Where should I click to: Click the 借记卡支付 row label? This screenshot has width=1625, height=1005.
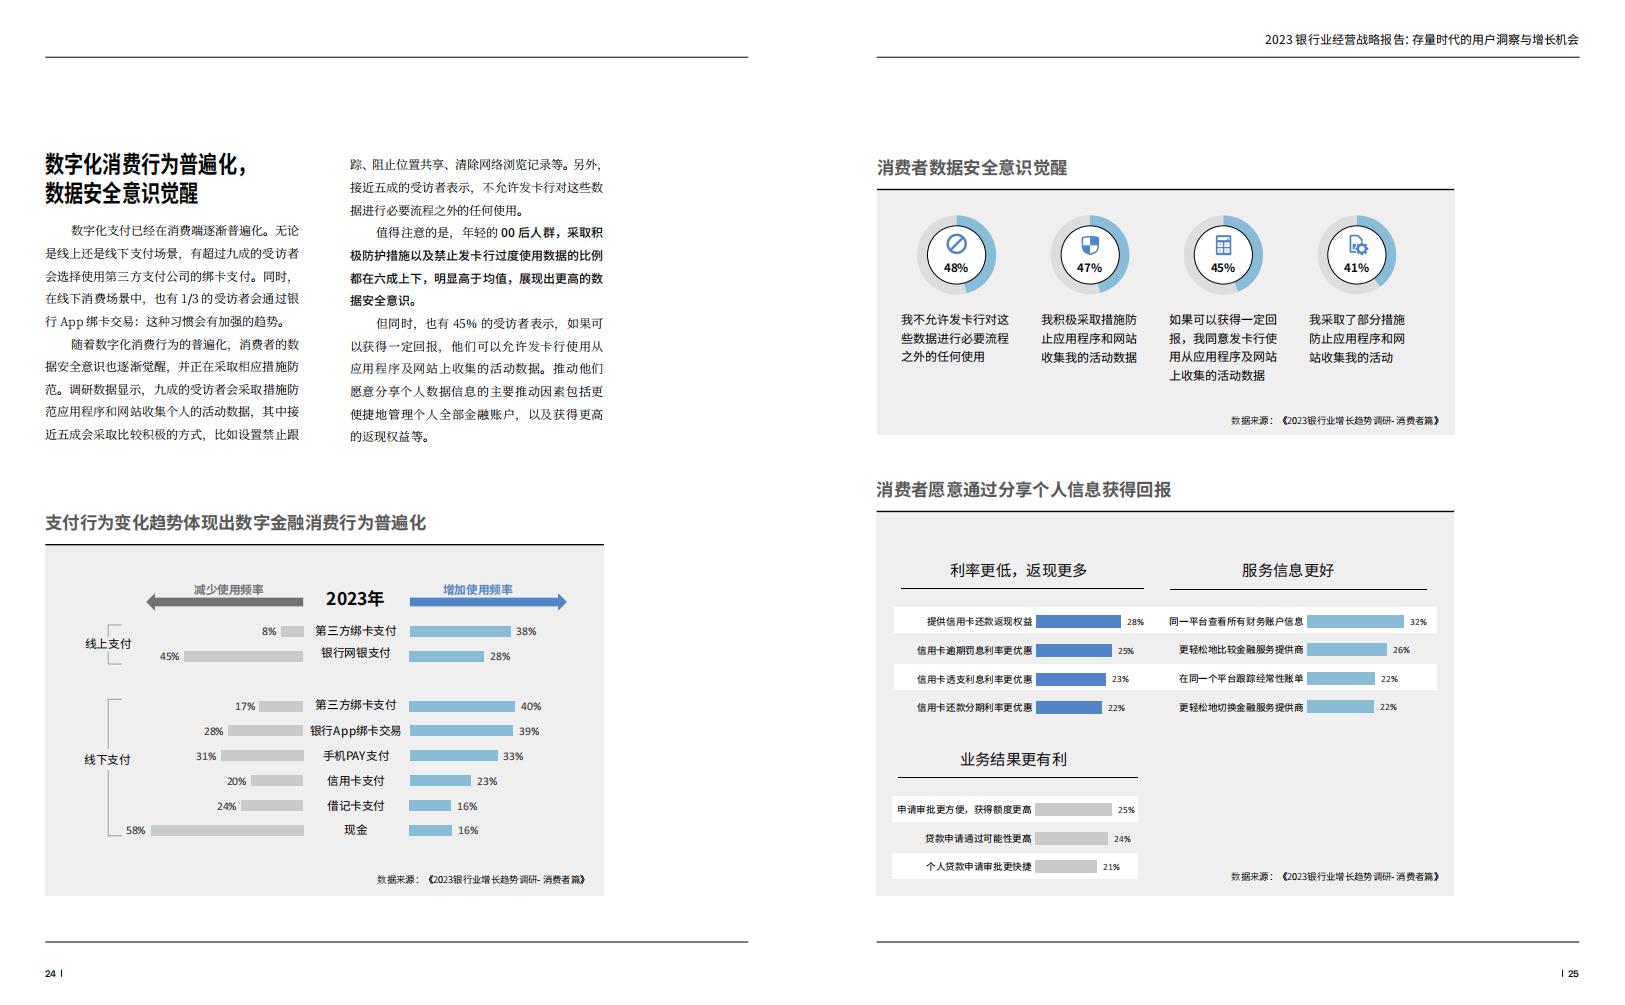[x=356, y=806]
